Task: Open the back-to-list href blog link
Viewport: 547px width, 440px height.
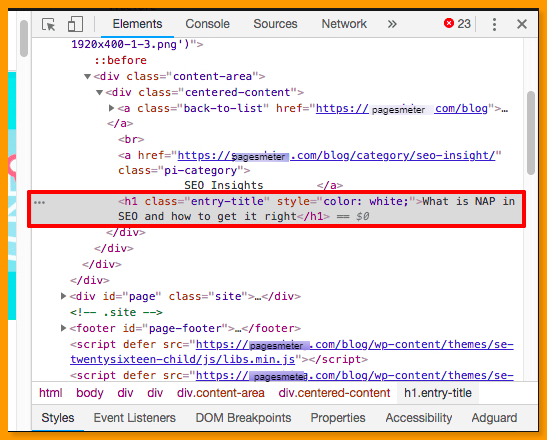Action: [402, 109]
